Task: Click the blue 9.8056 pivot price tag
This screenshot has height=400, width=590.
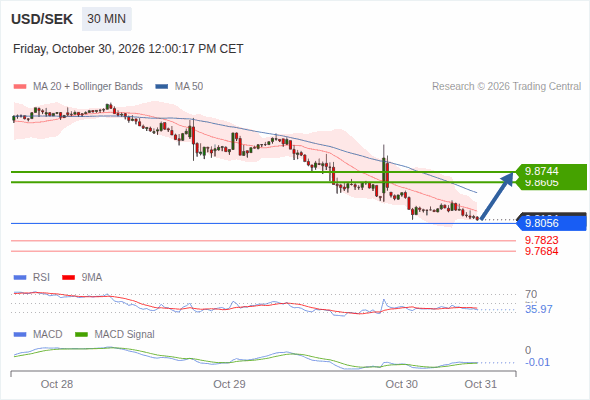Action: click(x=552, y=223)
